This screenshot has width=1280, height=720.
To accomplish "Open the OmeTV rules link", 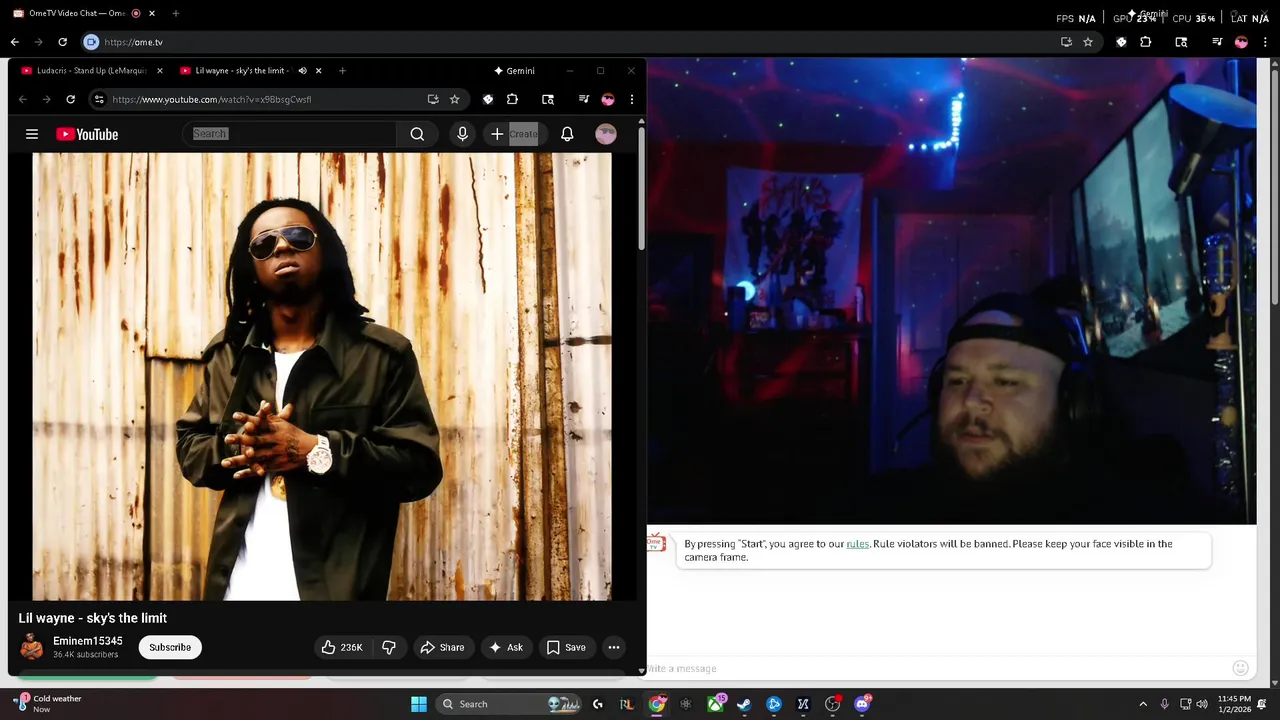I will [x=858, y=544].
